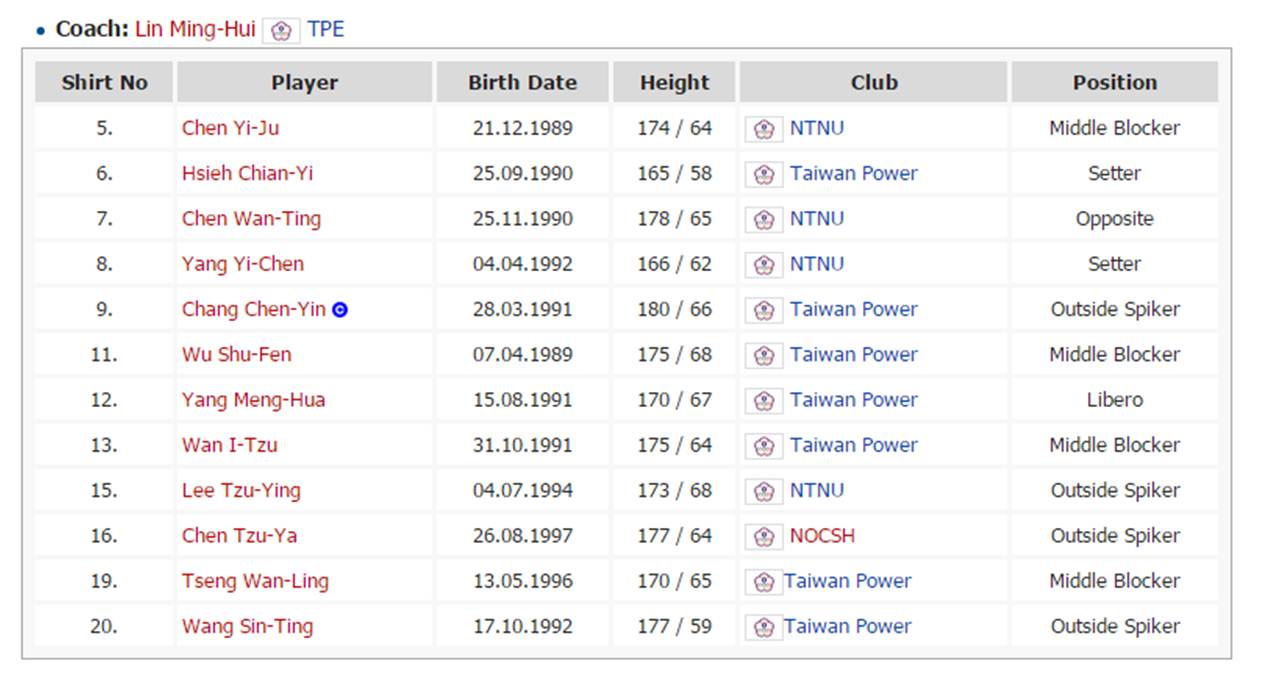The width and height of the screenshot is (1262, 683).
Task: Click the club flag icon in Chang Chen-Yin's row
Action: (764, 310)
